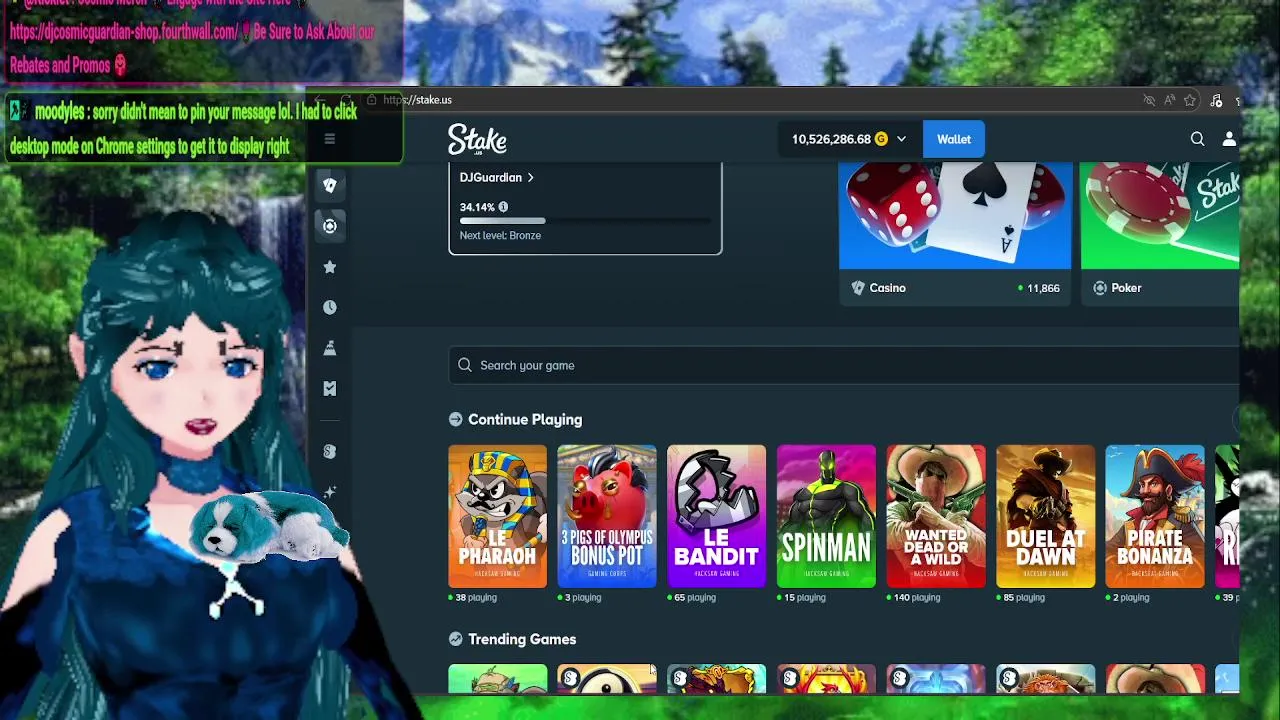Open the DJGuardian profile chevron
This screenshot has height=720, width=1280.
coord(530,177)
